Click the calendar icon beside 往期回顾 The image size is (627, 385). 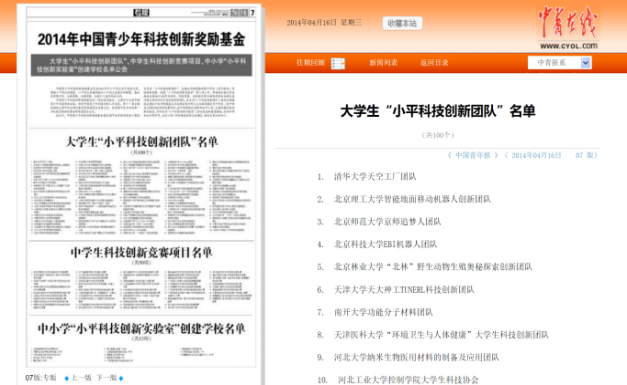(x=338, y=63)
